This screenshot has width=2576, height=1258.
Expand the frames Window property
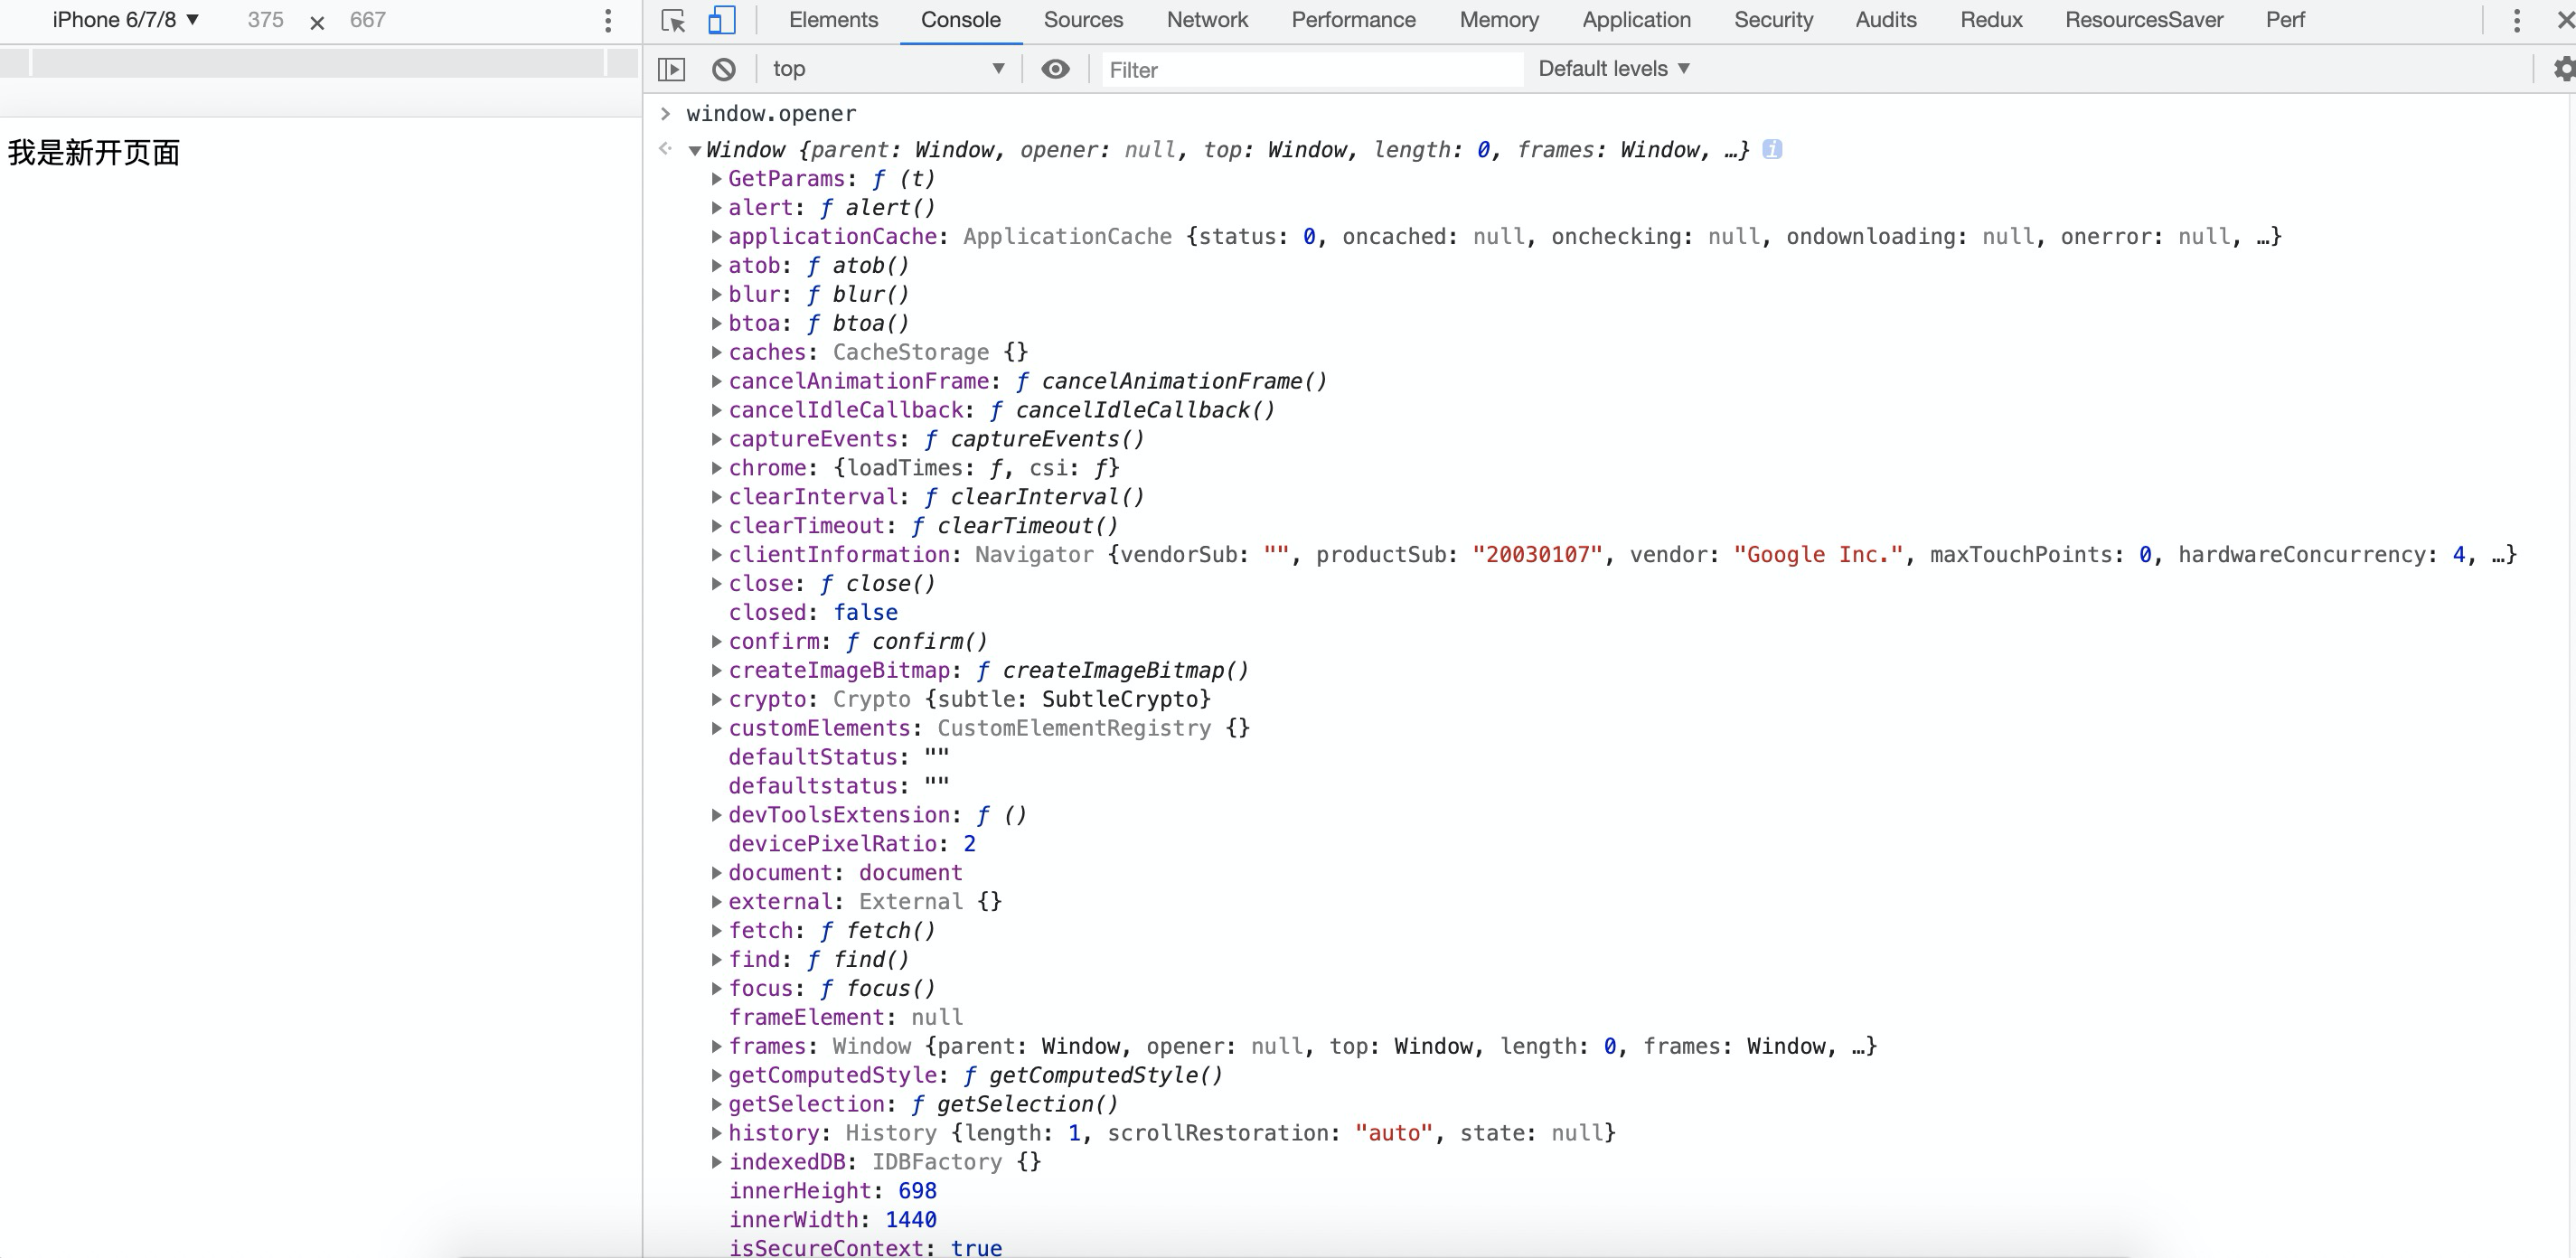pyautogui.click(x=716, y=1046)
